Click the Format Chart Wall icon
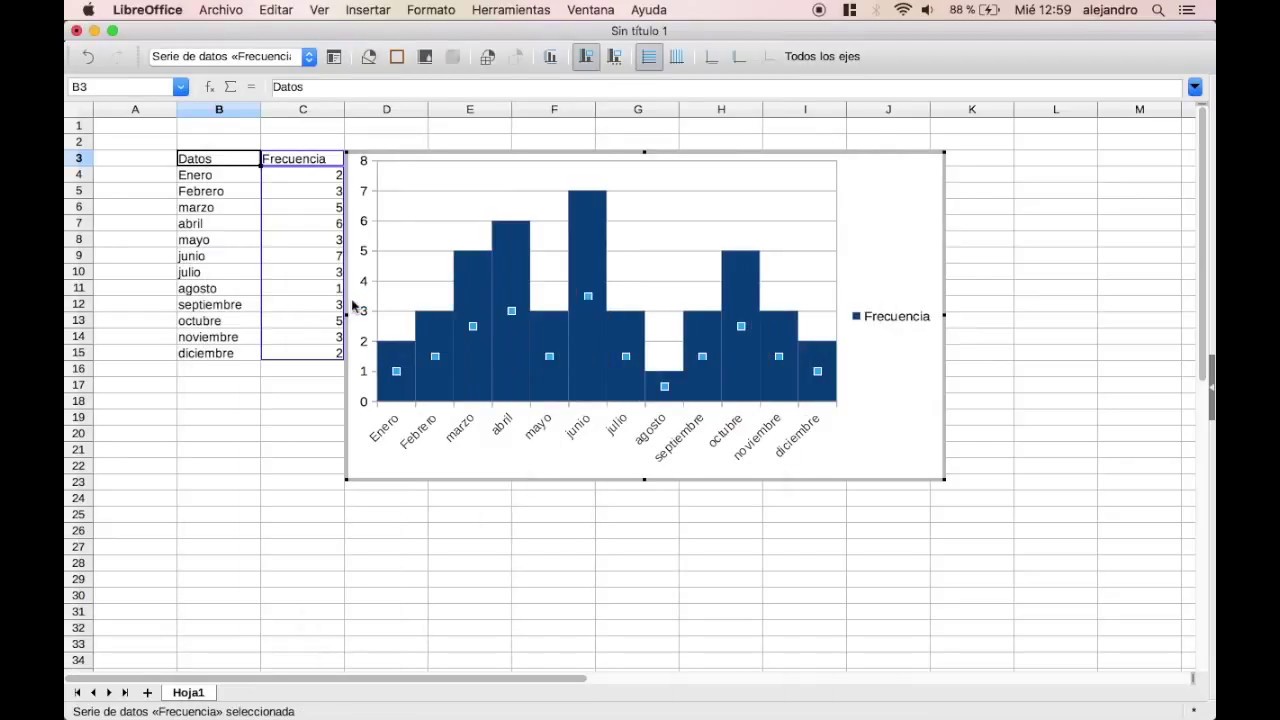The height and width of the screenshot is (720, 1280). pyautogui.click(x=425, y=57)
